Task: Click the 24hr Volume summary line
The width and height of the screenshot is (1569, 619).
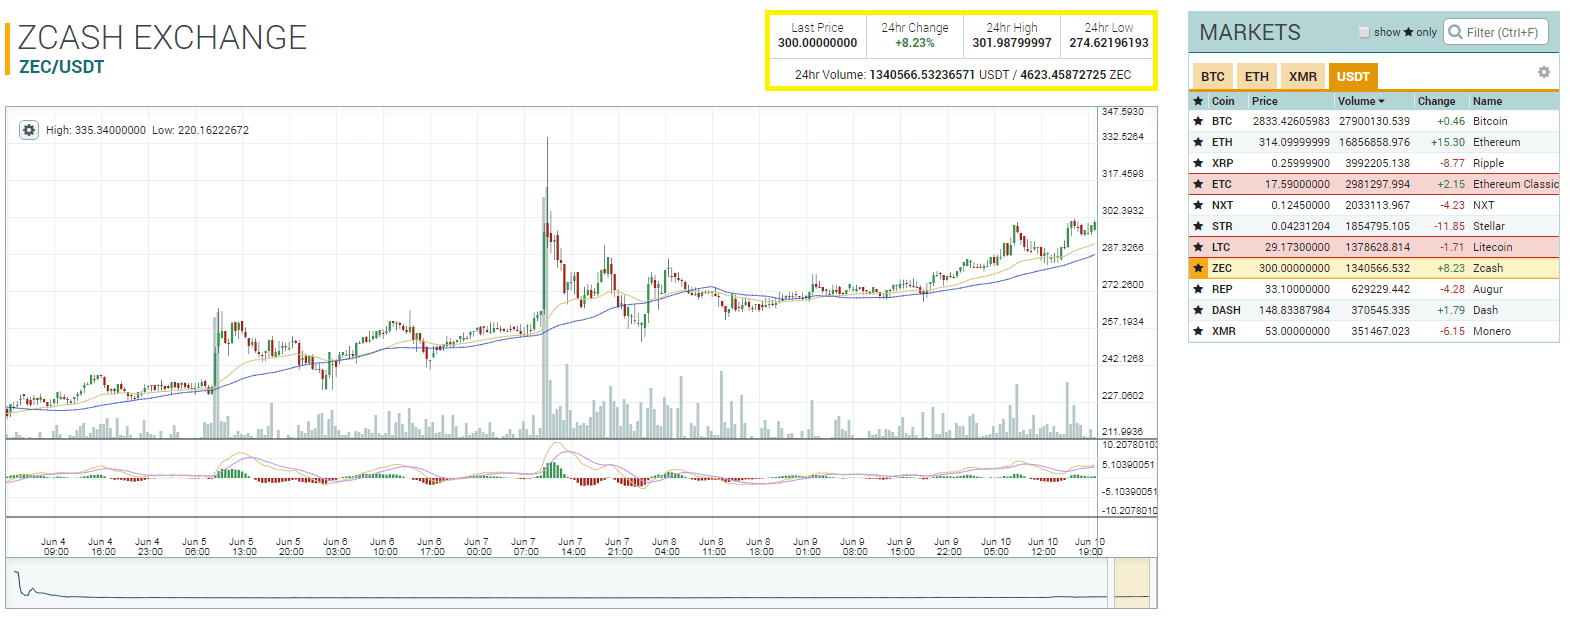Action: 962,75
